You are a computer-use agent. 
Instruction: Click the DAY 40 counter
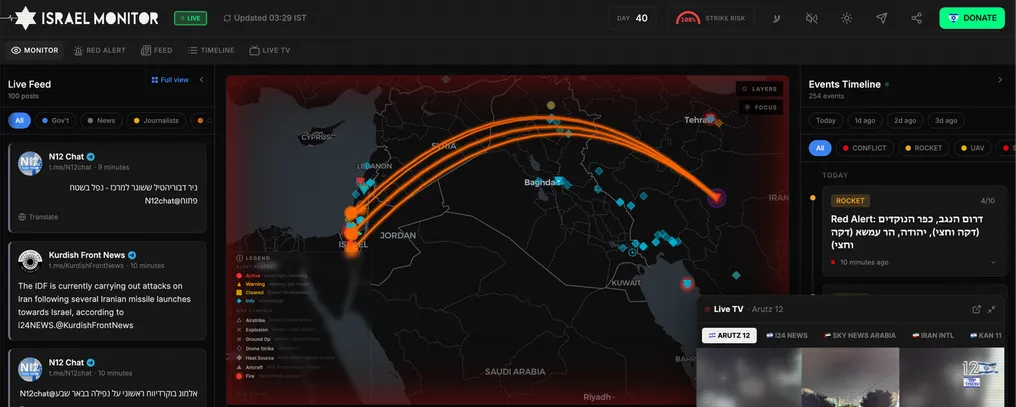tap(632, 18)
